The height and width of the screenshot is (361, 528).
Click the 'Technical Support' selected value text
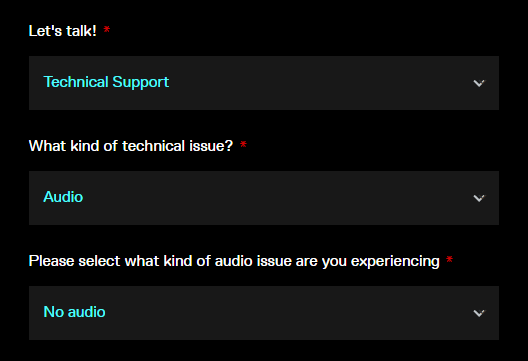(106, 82)
